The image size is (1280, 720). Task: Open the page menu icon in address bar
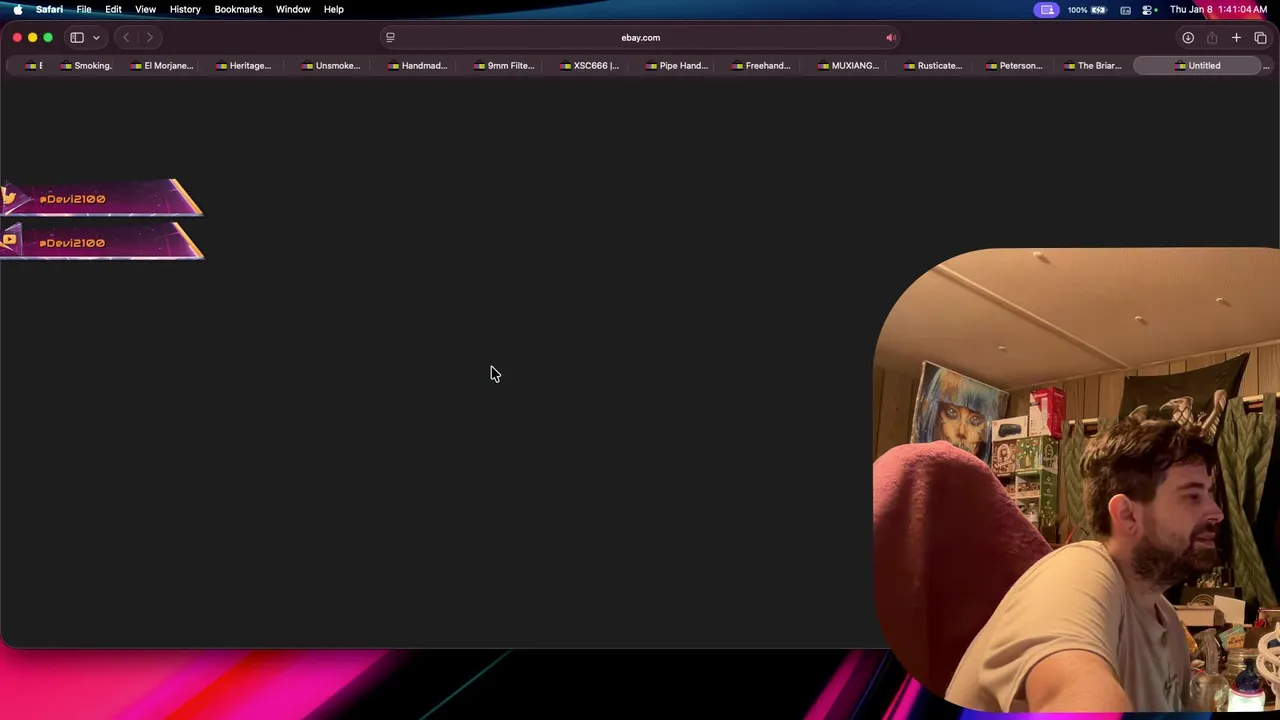pyautogui.click(x=390, y=37)
